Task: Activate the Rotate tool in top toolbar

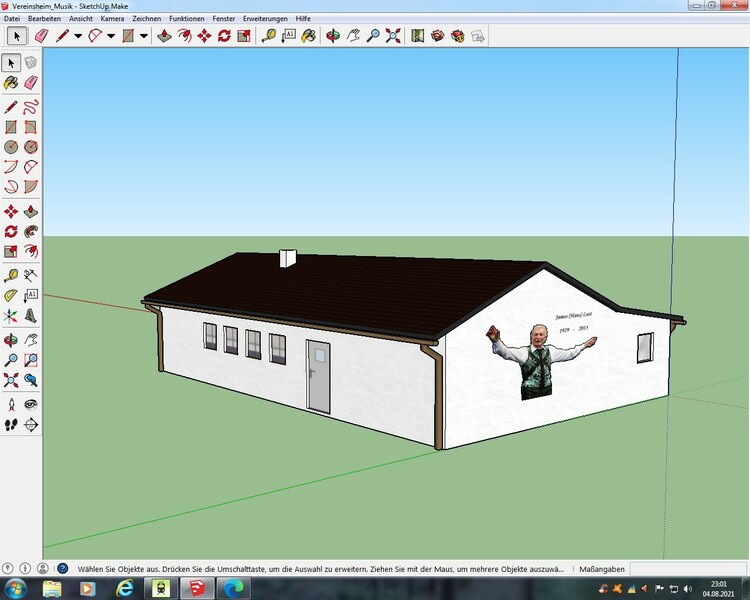Action: (224, 36)
